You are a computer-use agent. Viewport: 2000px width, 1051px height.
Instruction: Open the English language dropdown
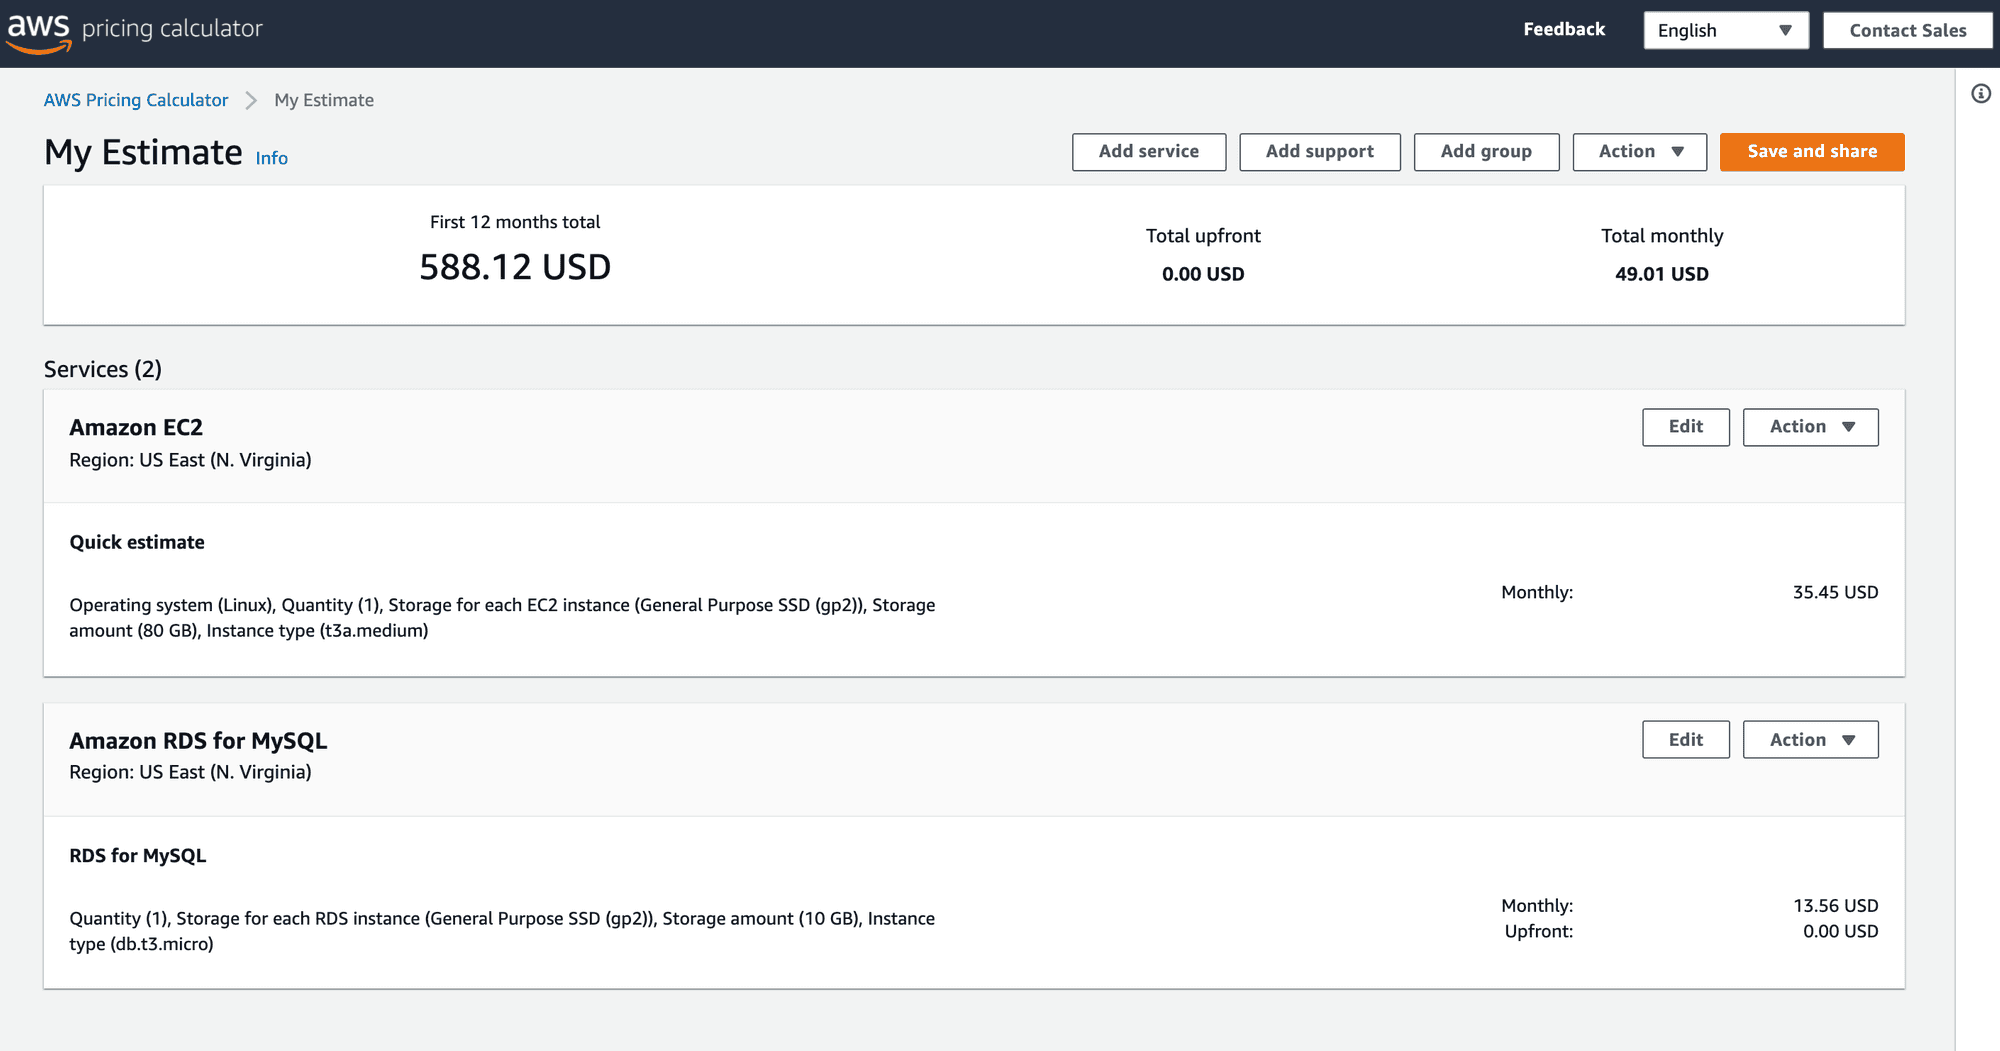click(1726, 30)
